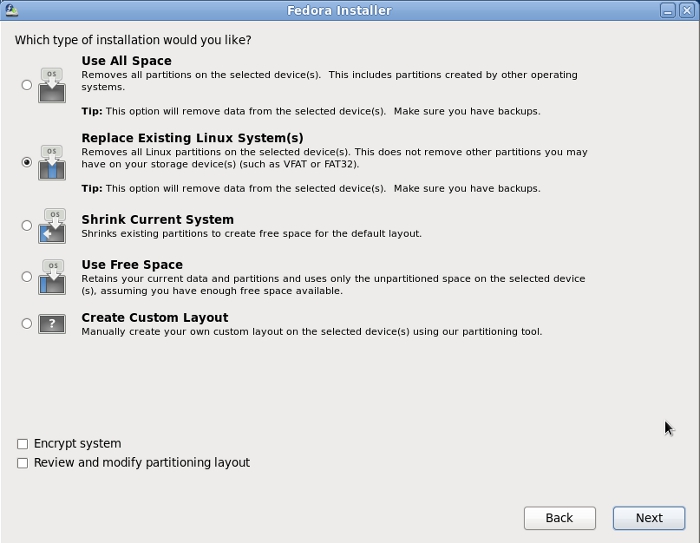Select the Create Custom Layout radio button
Image resolution: width=700 pixels, height=543 pixels.
(x=27, y=323)
